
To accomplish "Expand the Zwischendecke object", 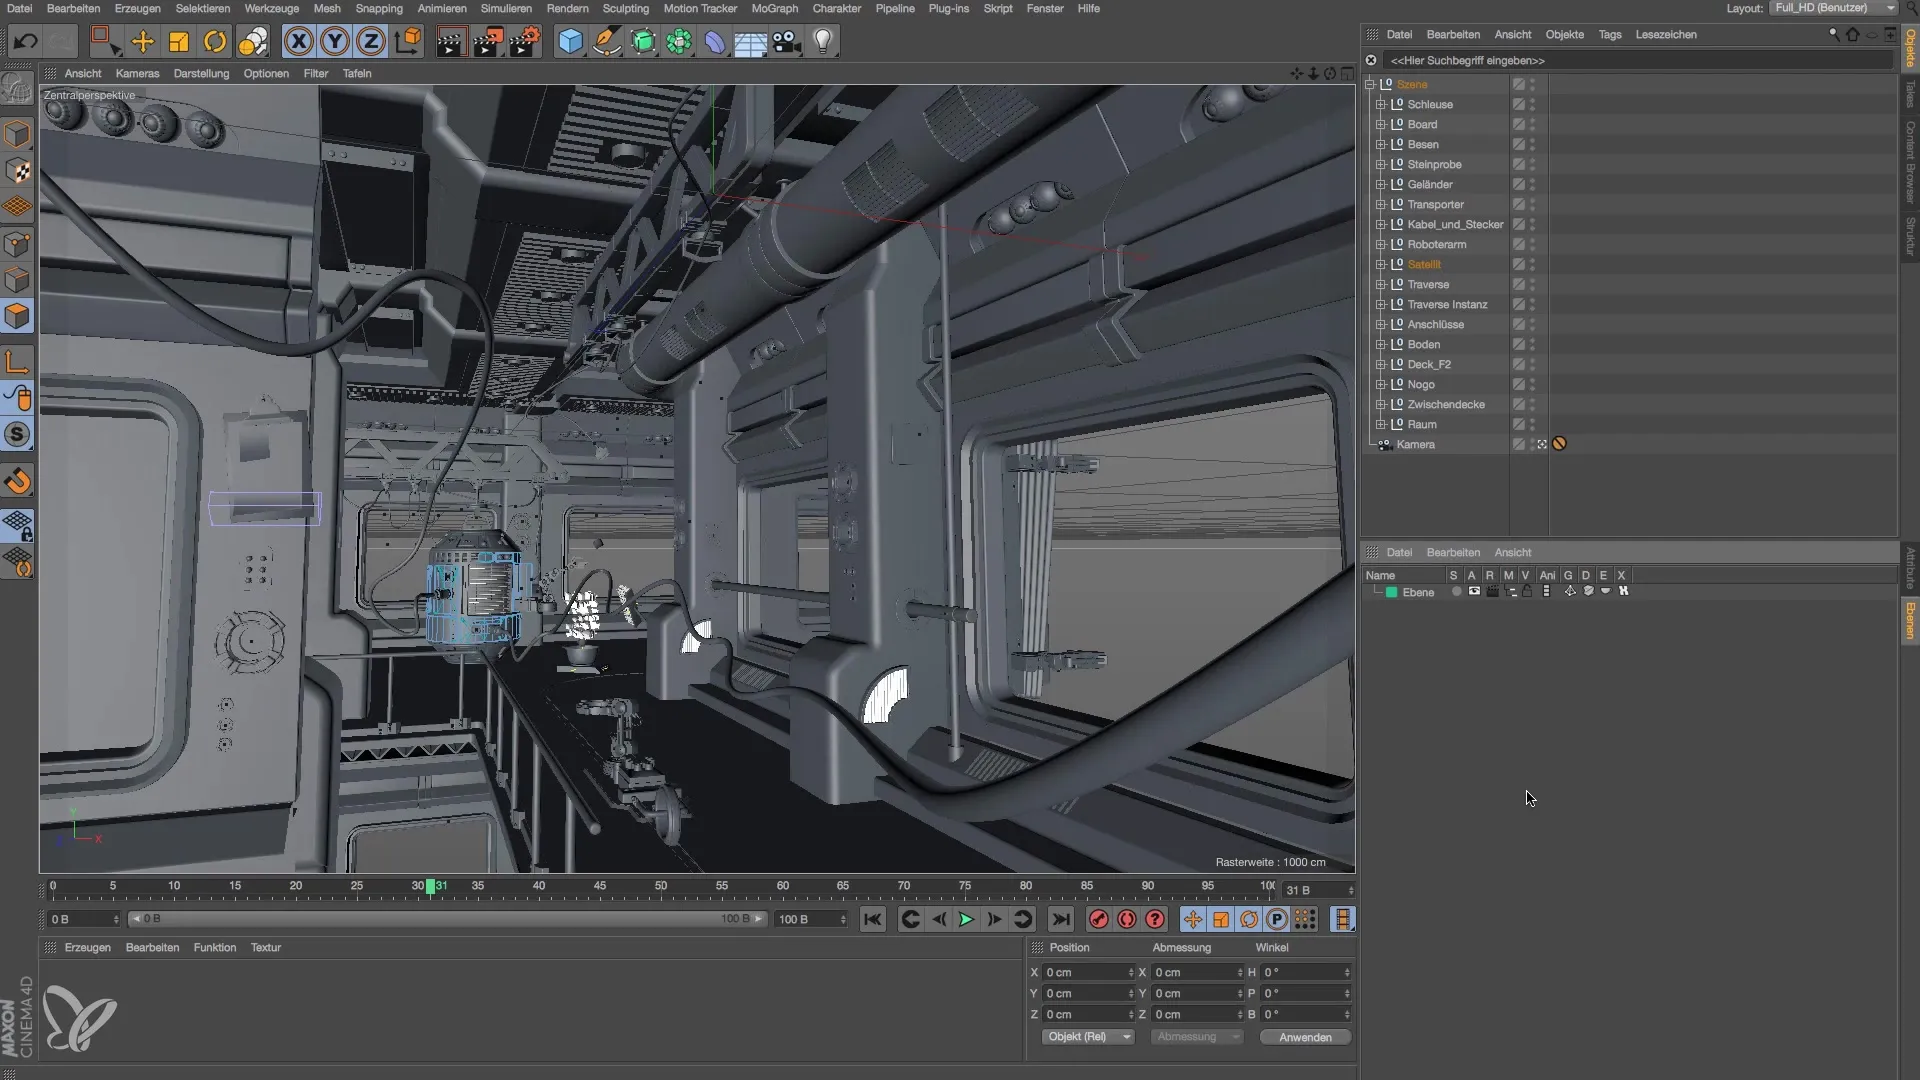I will [x=1380, y=404].
